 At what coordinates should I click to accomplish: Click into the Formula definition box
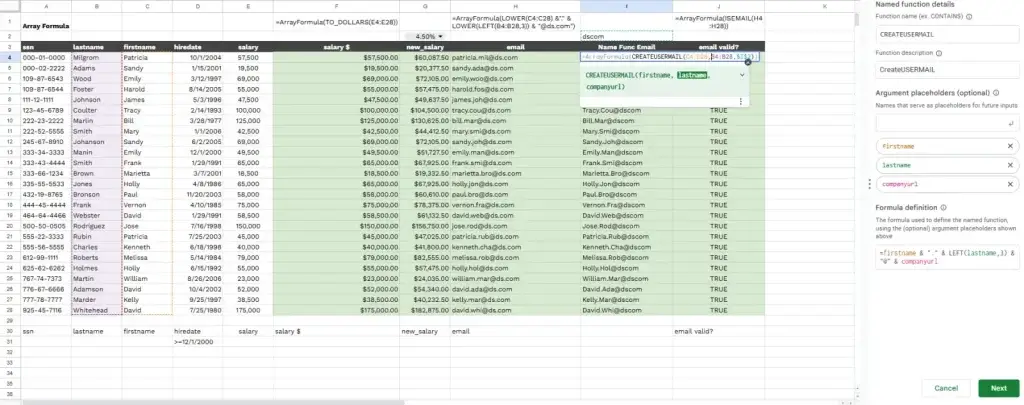(947, 256)
